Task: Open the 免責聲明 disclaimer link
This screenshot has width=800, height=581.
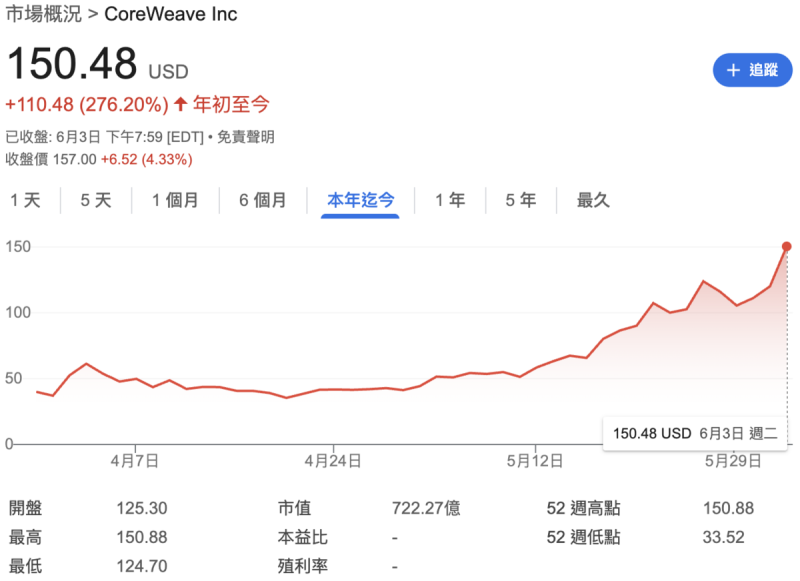Action: 246,137
